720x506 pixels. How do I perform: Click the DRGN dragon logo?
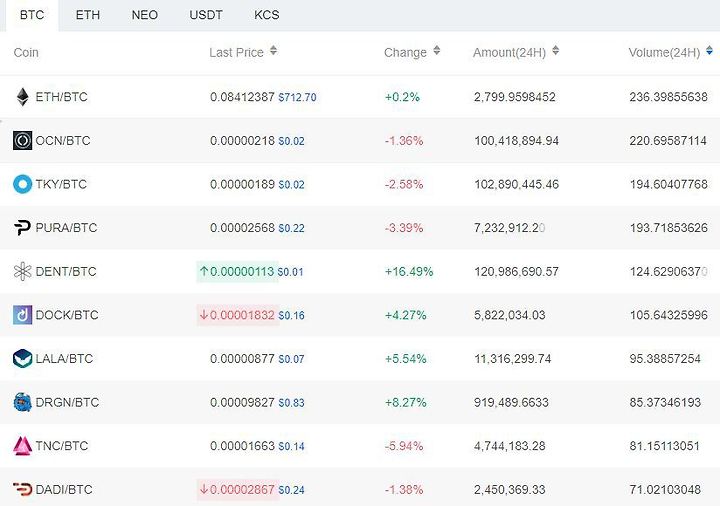point(22,402)
